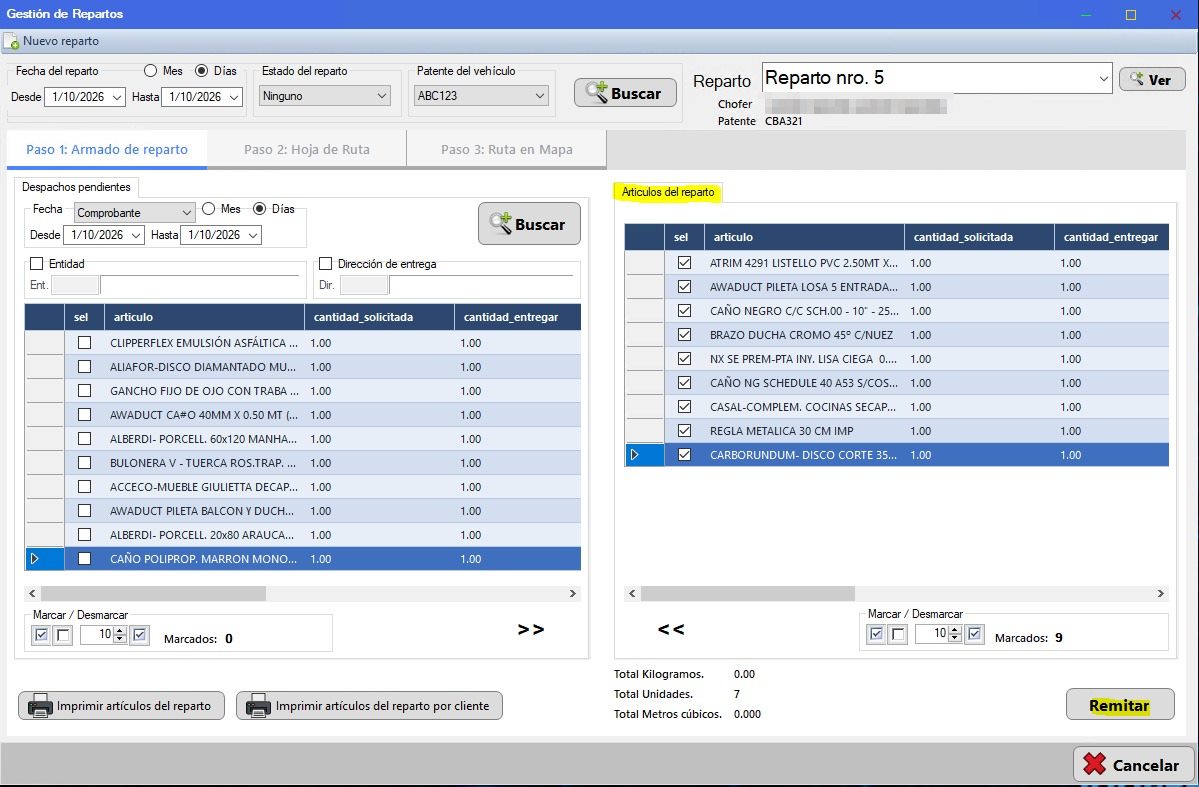Screen dimensions: 1199x787
Task: Open the Estado del reparto dropdown
Action: tap(325, 96)
